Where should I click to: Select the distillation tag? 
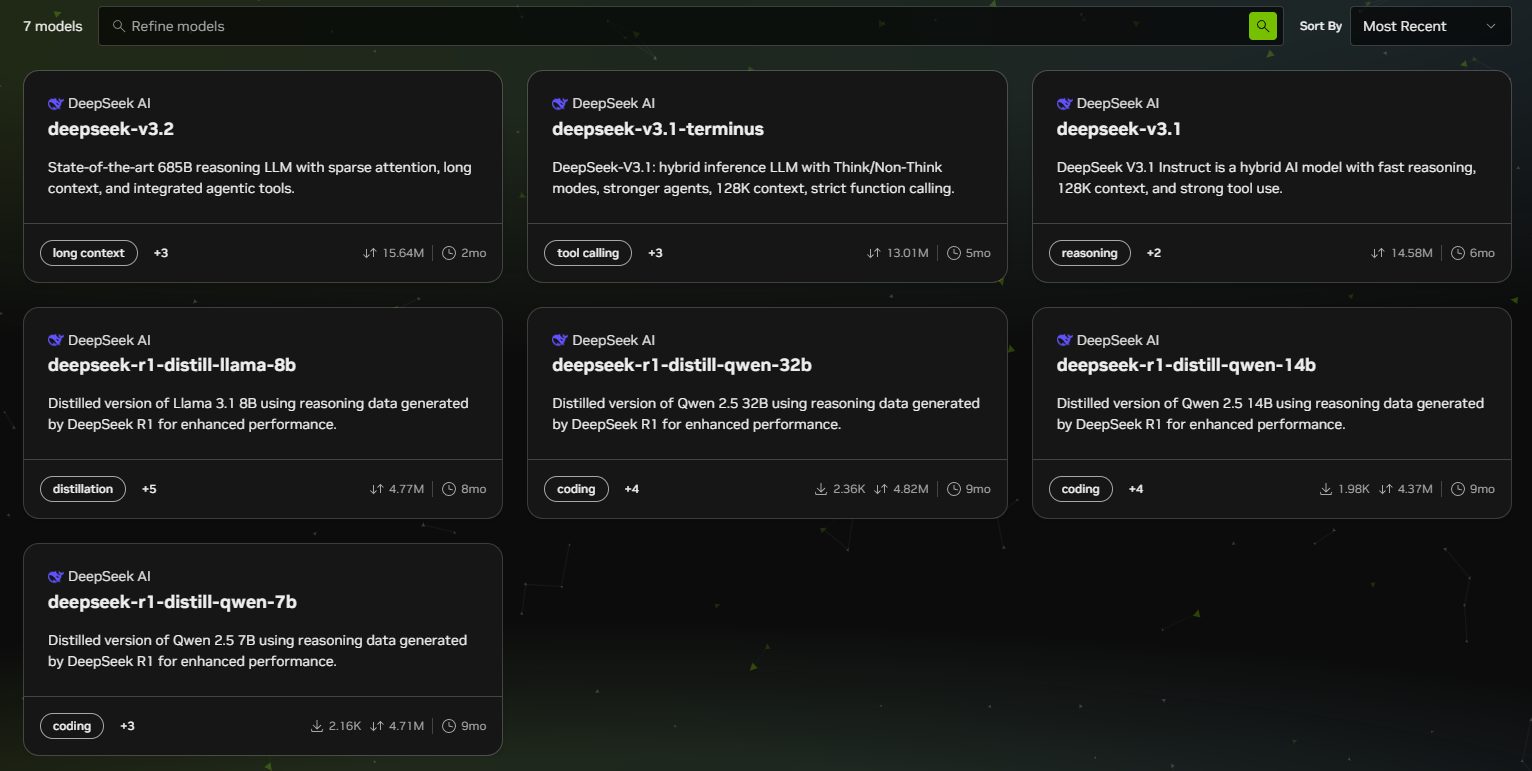pos(83,489)
